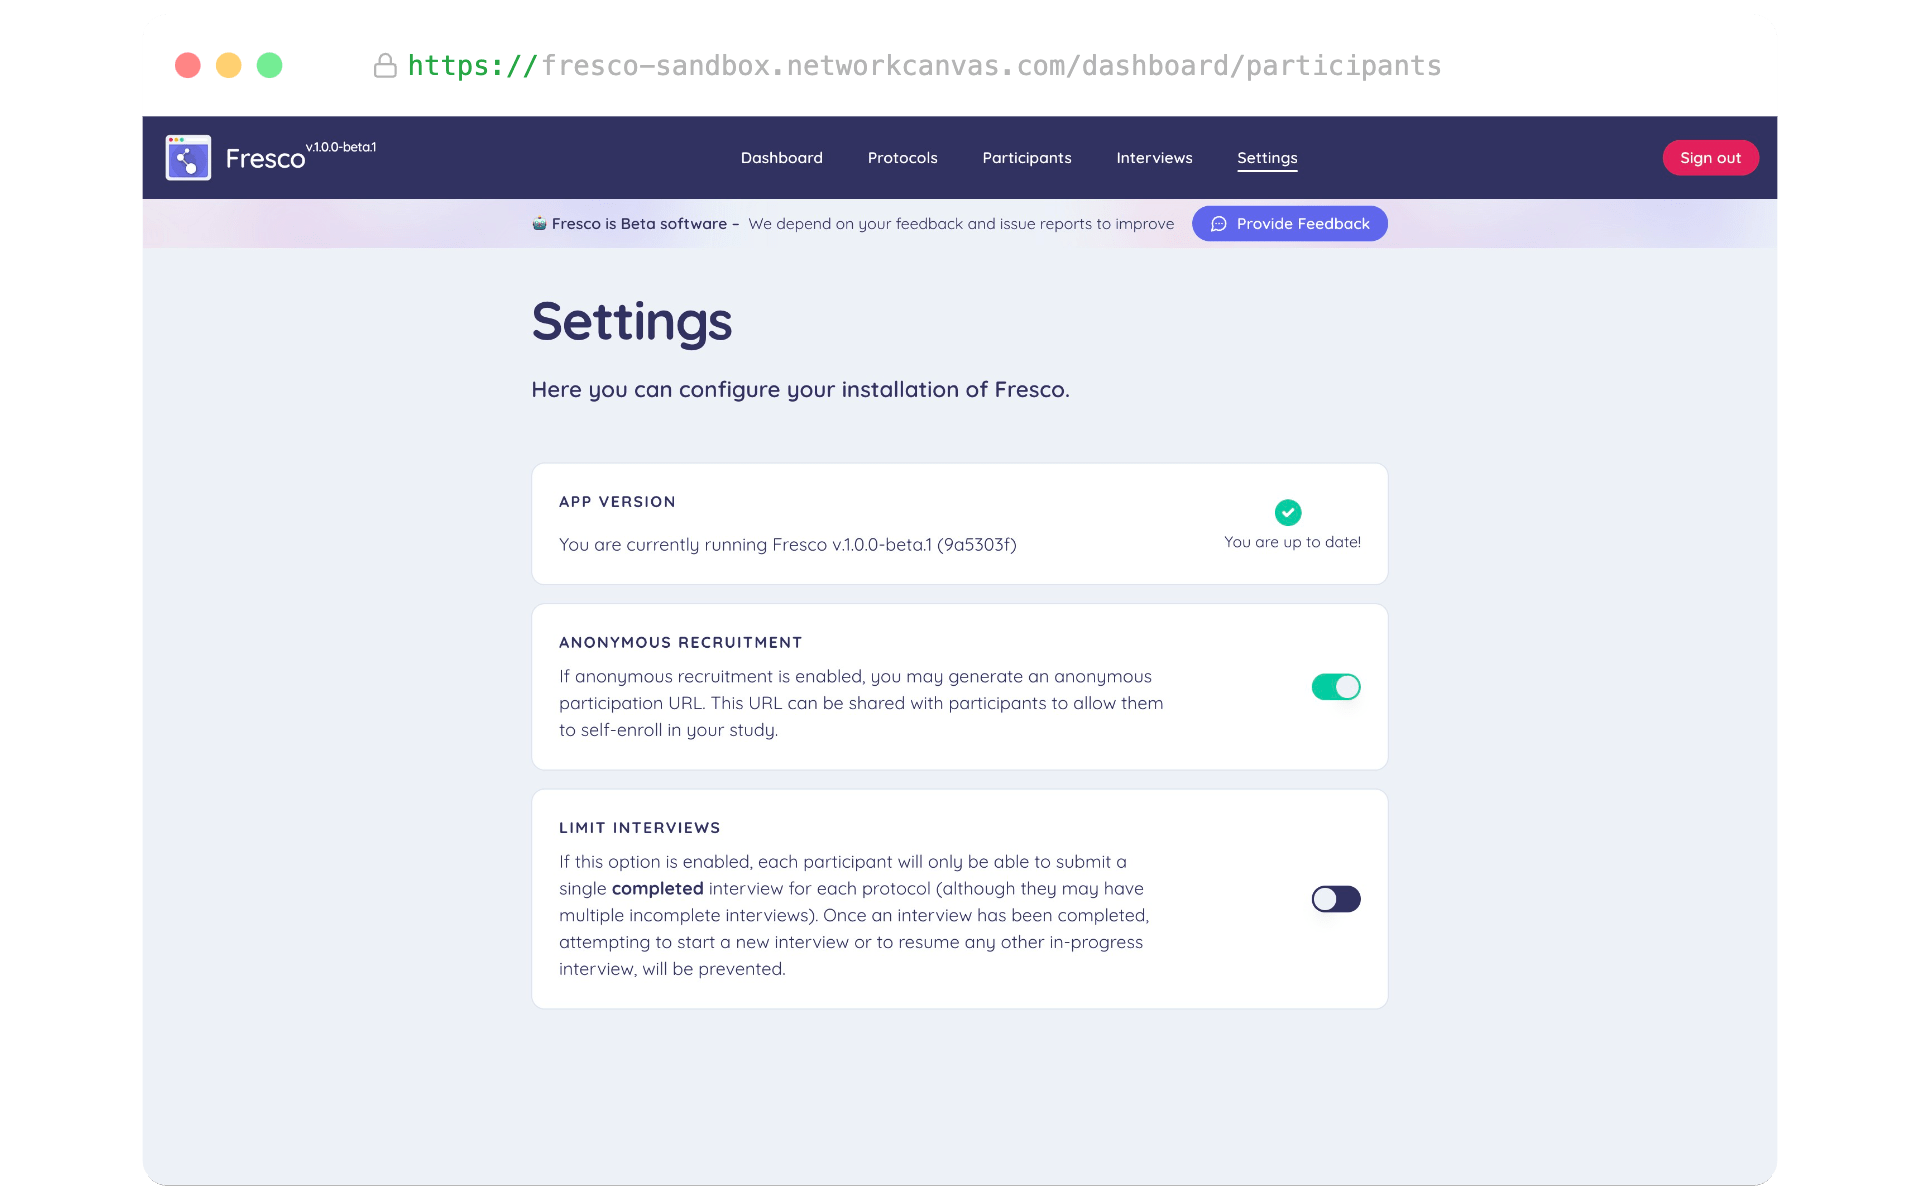Click the red window close dot
The height and width of the screenshot is (1200, 1920).
188,66
